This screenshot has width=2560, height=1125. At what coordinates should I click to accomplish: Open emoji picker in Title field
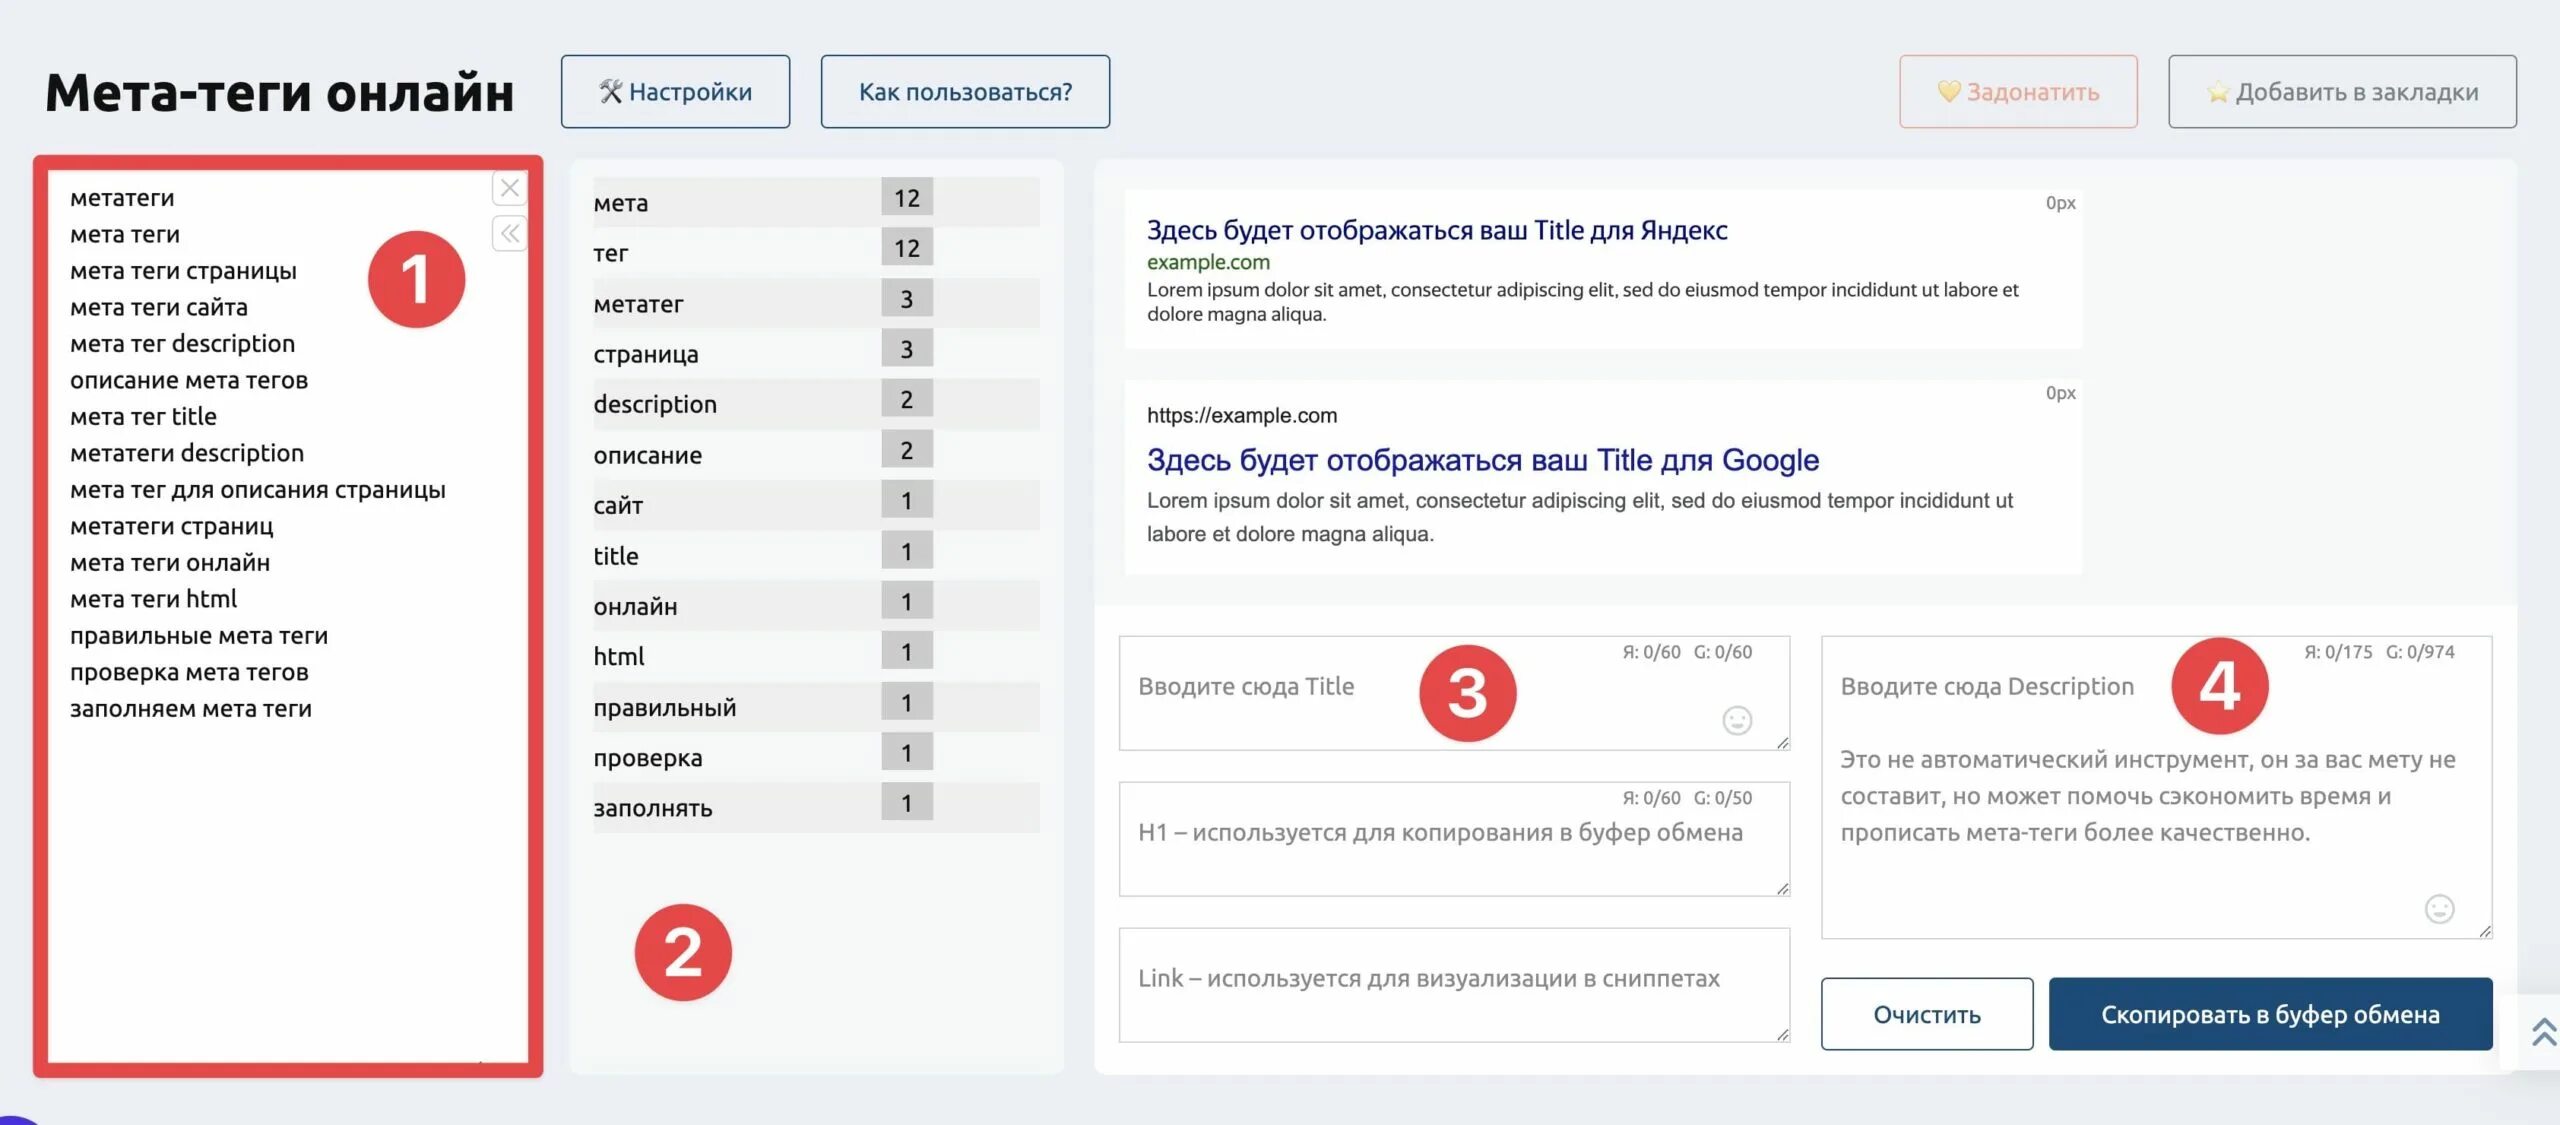1737,720
